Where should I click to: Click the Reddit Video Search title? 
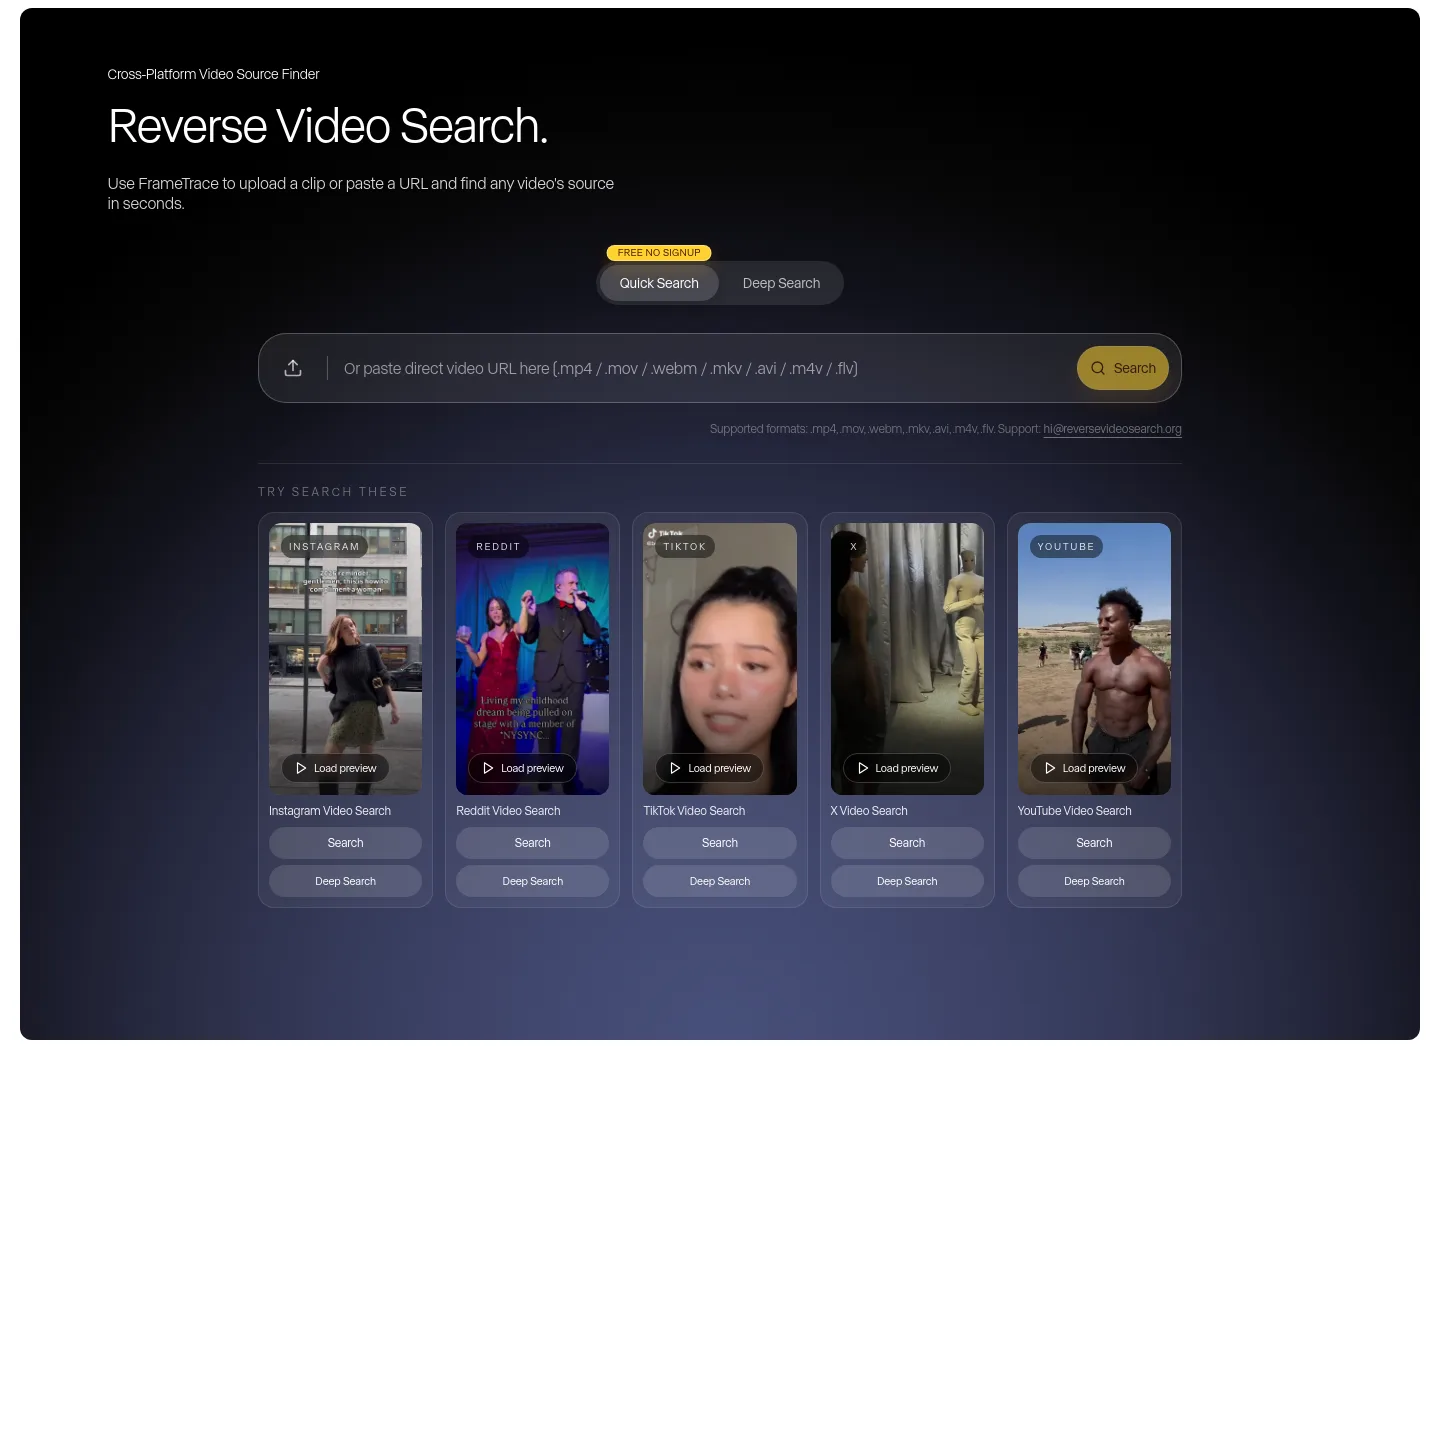click(508, 811)
